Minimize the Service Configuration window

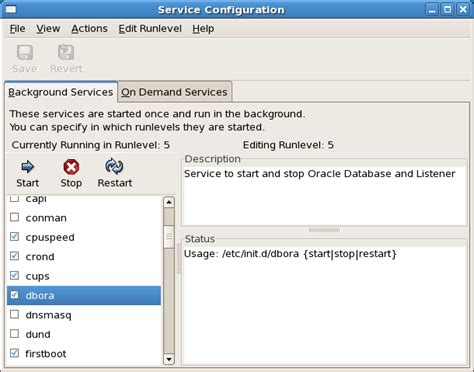(432, 10)
